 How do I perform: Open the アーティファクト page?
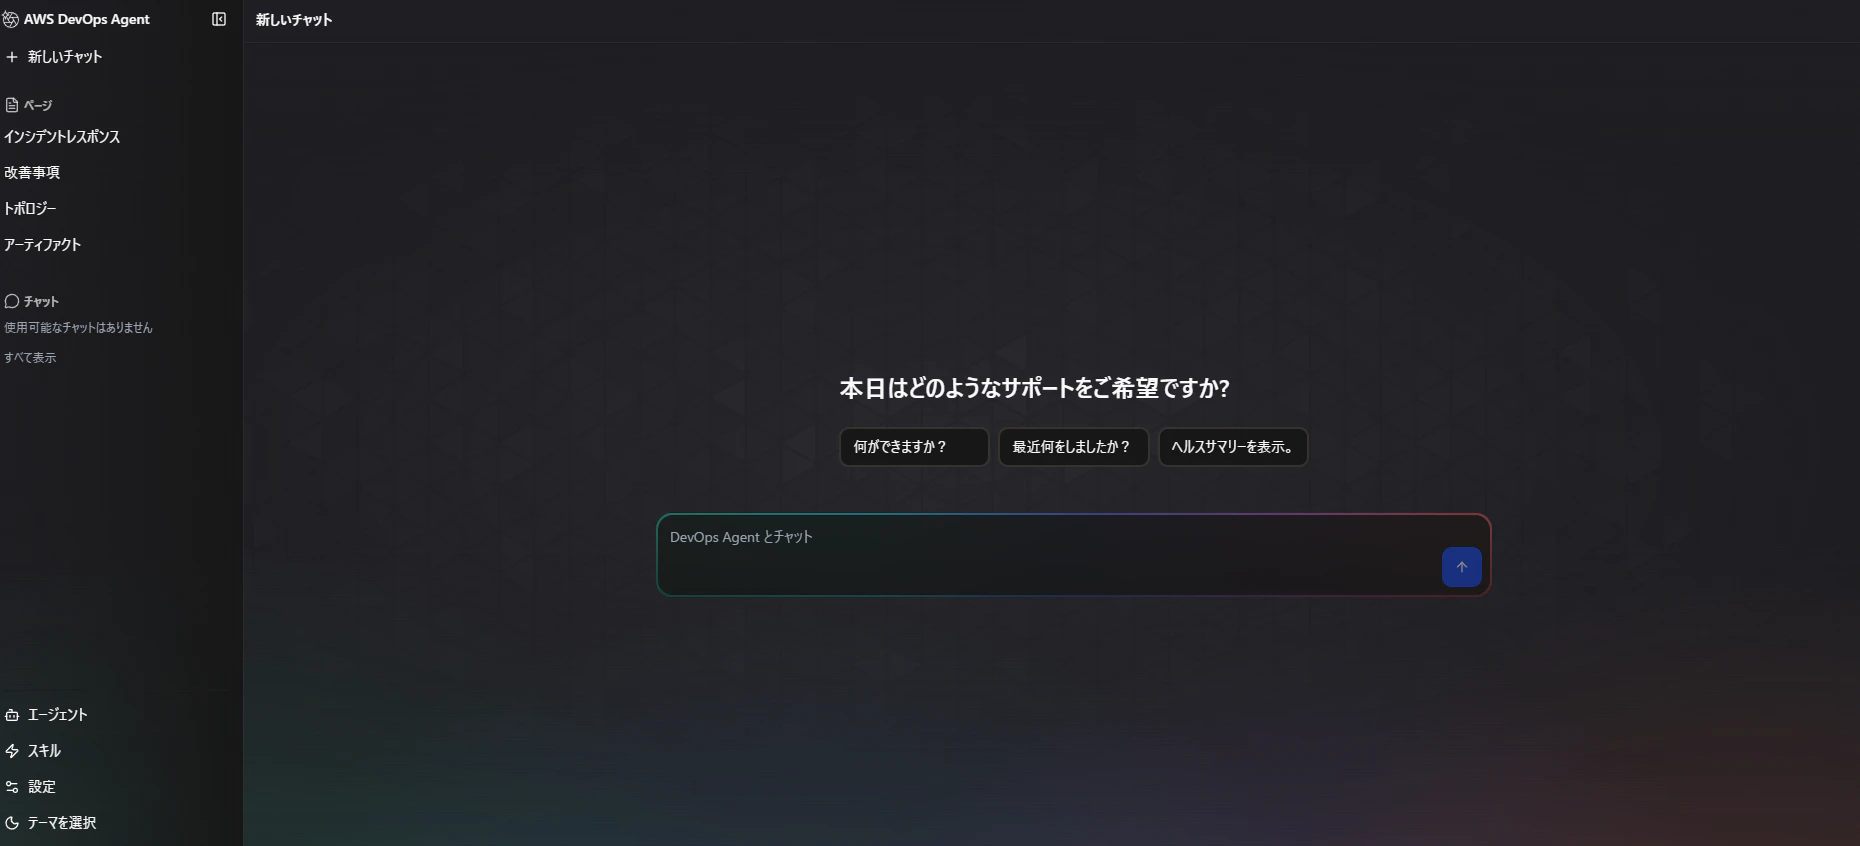tap(42, 245)
